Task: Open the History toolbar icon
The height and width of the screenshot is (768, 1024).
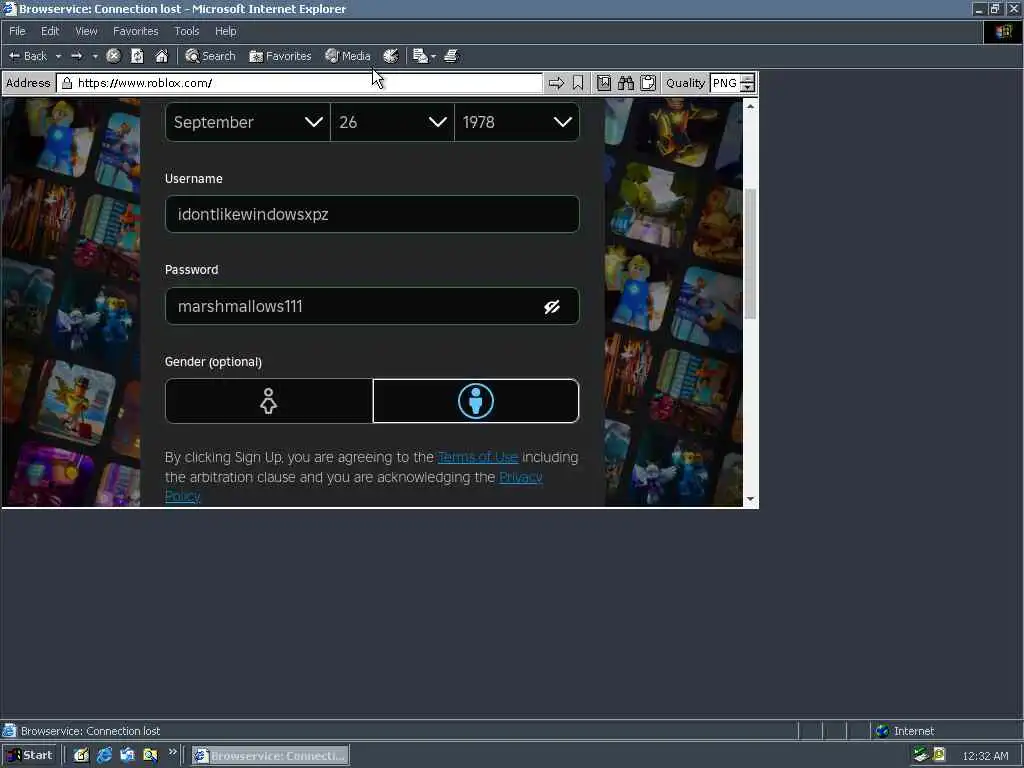Action: (391, 56)
